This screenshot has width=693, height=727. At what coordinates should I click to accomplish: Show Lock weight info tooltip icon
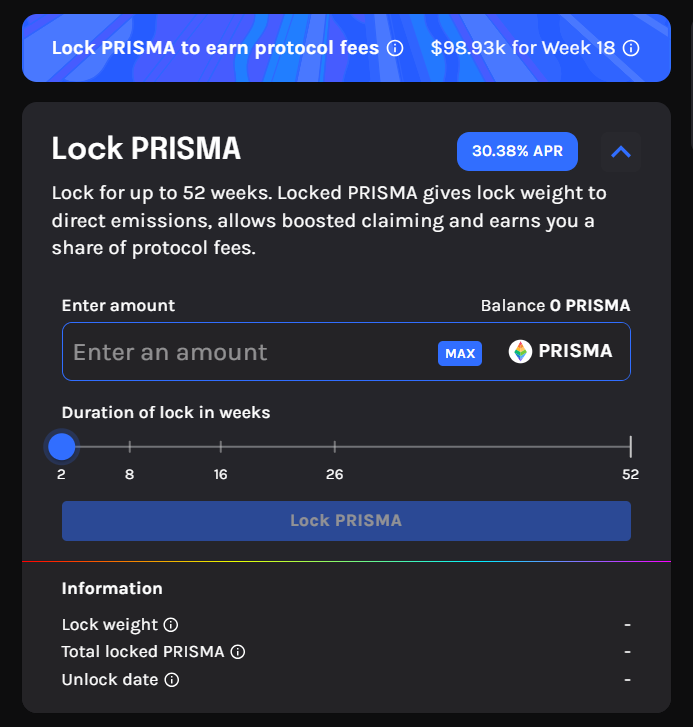[x=171, y=625]
